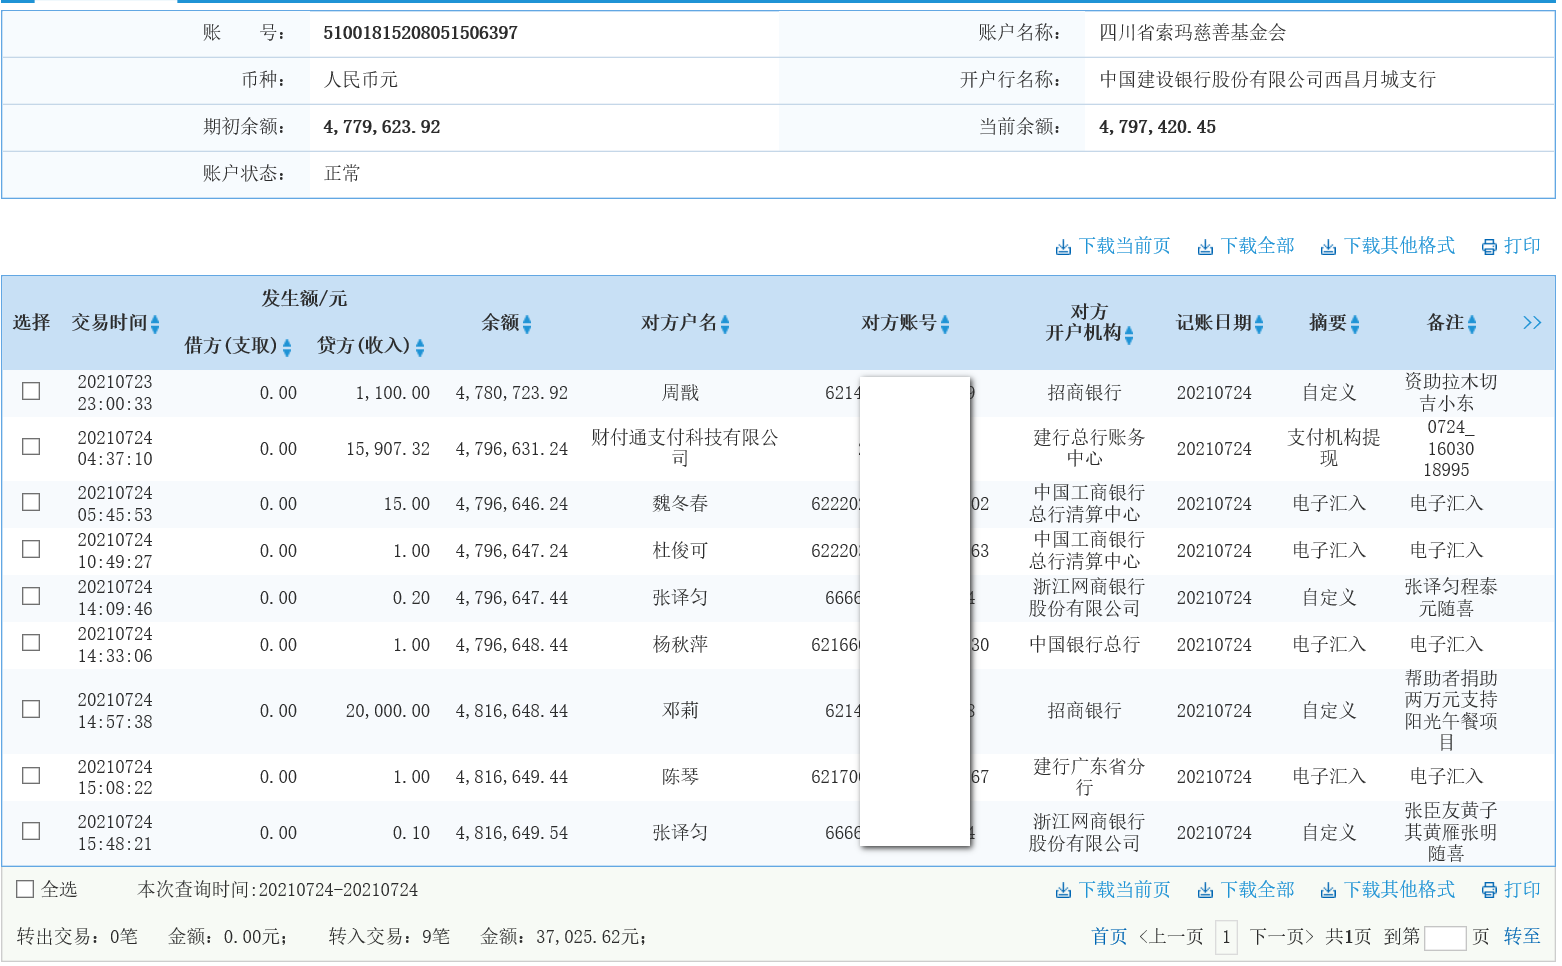
Task: Click the page number input box
Action: click(x=1444, y=937)
